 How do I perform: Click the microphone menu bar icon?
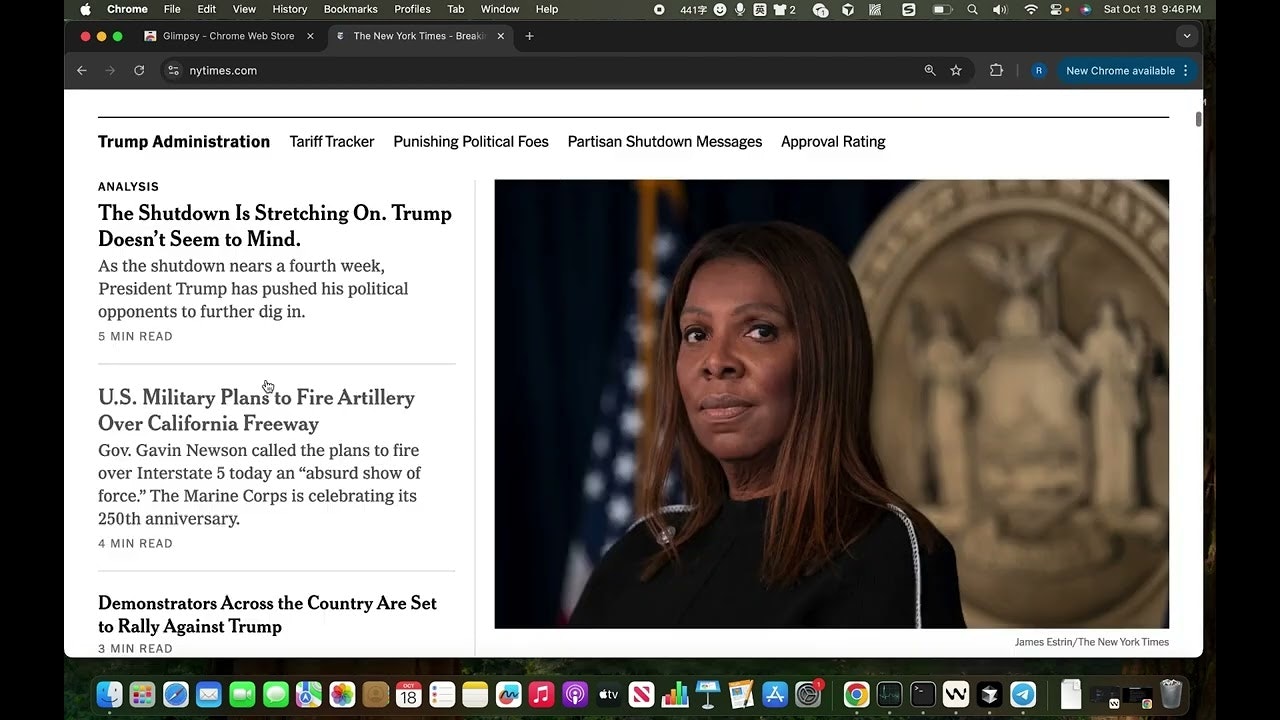[740, 9]
